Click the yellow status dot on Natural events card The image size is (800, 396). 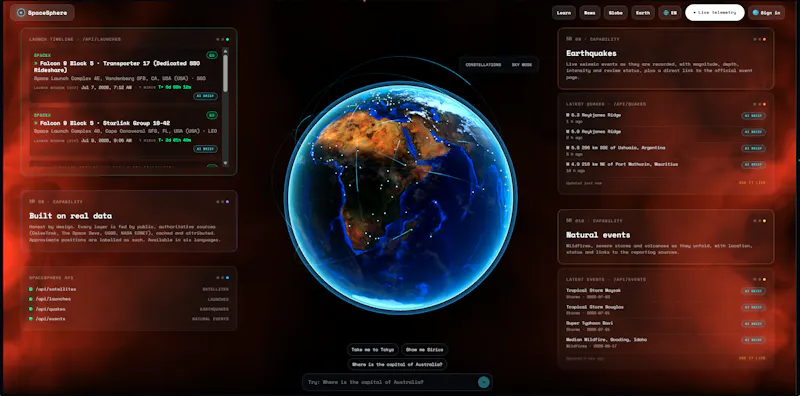764,221
